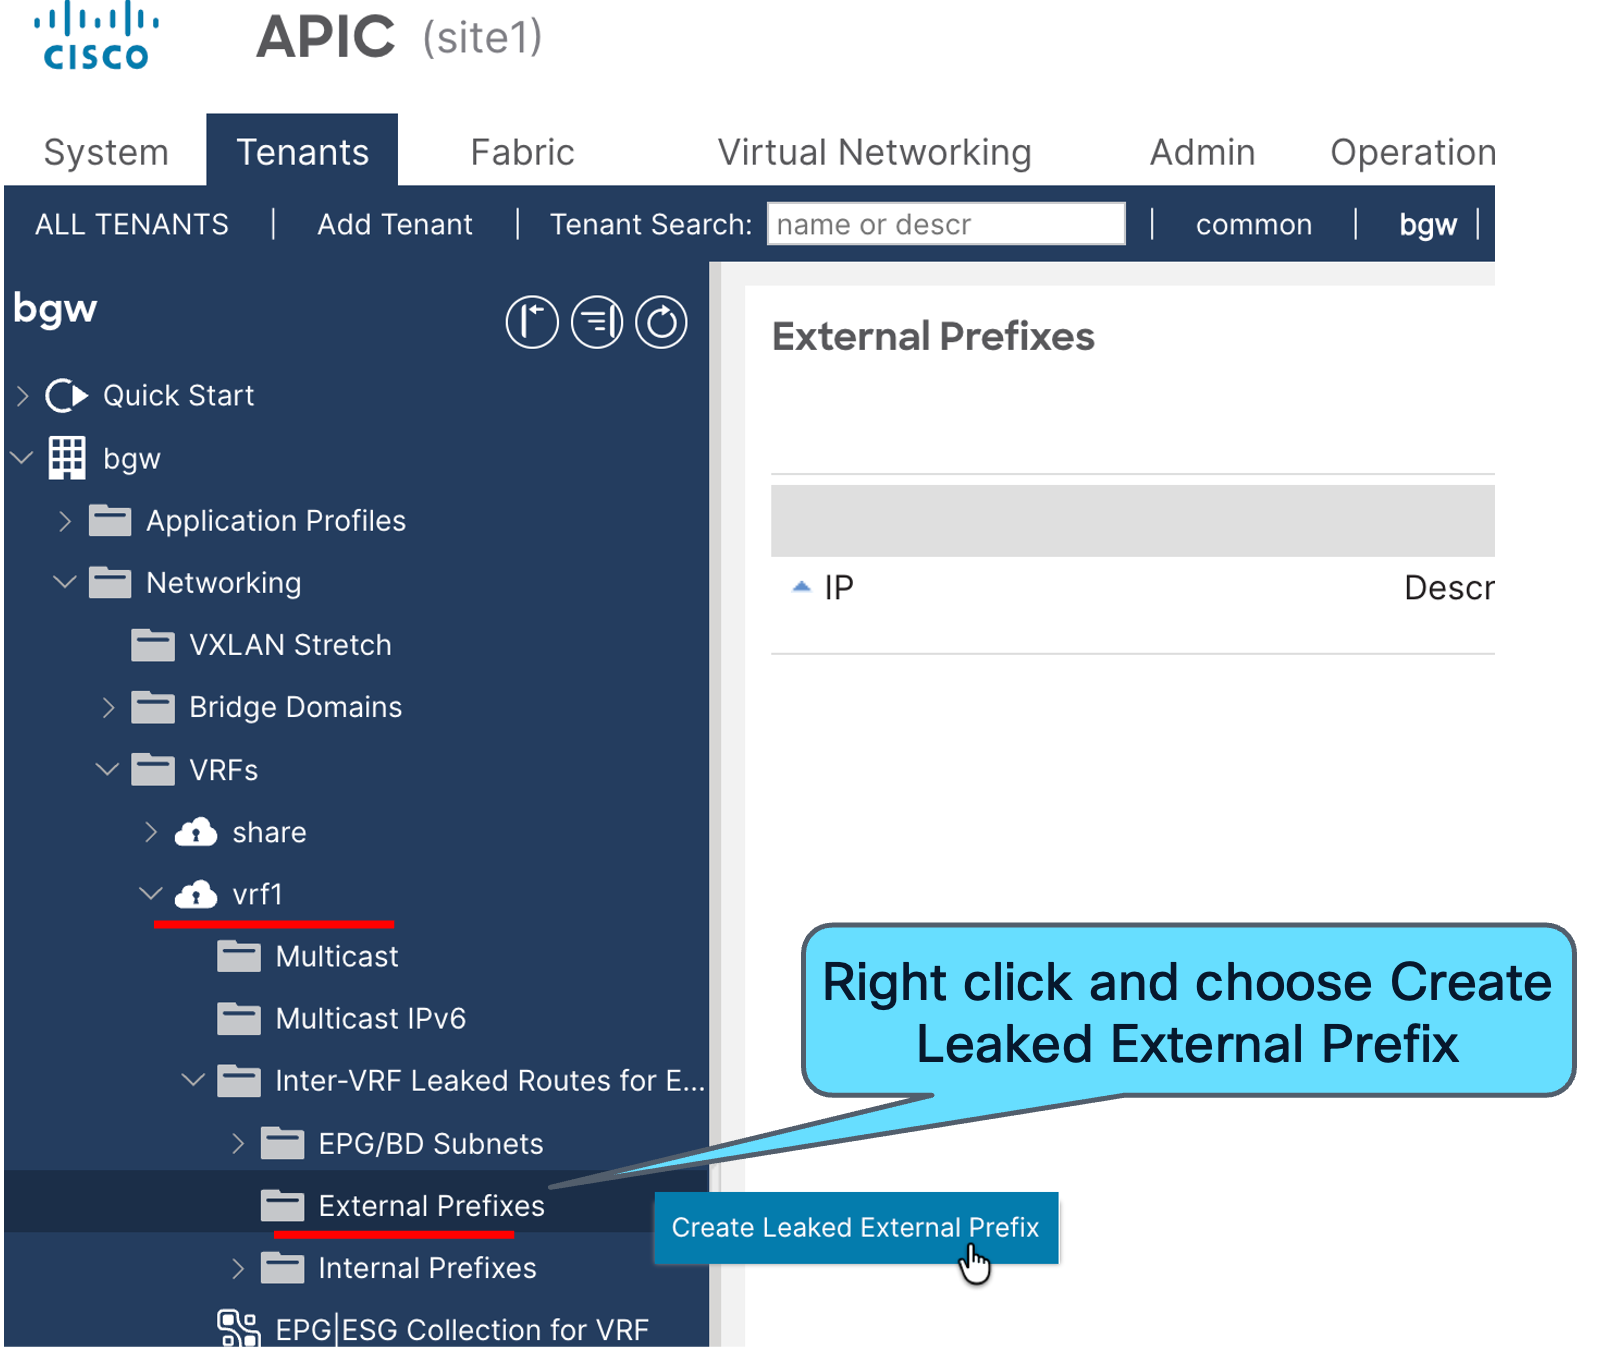Select EPG/BD Subnets tree item
The height and width of the screenshot is (1360, 1602).
[x=431, y=1143]
